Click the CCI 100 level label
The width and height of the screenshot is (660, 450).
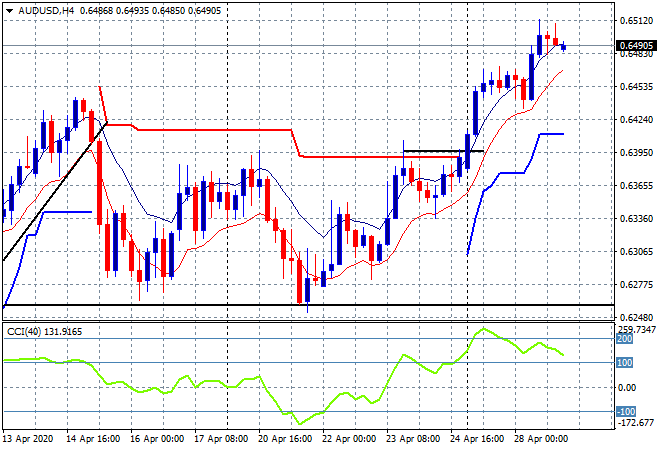[x=625, y=363]
